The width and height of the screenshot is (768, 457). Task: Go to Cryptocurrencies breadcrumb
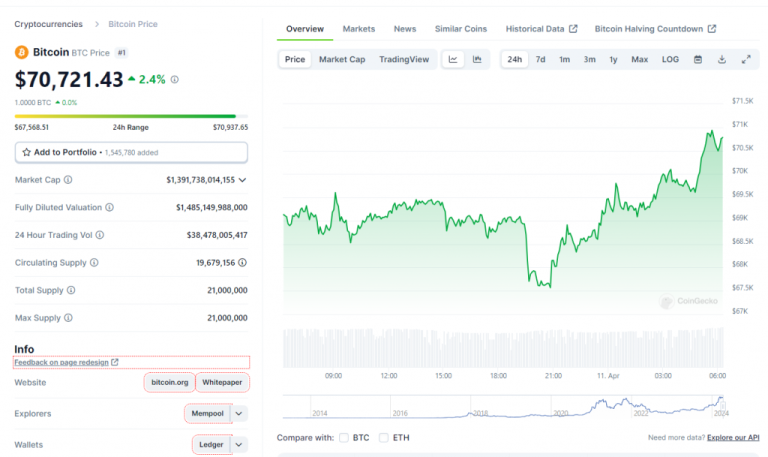pyautogui.click(x=48, y=24)
